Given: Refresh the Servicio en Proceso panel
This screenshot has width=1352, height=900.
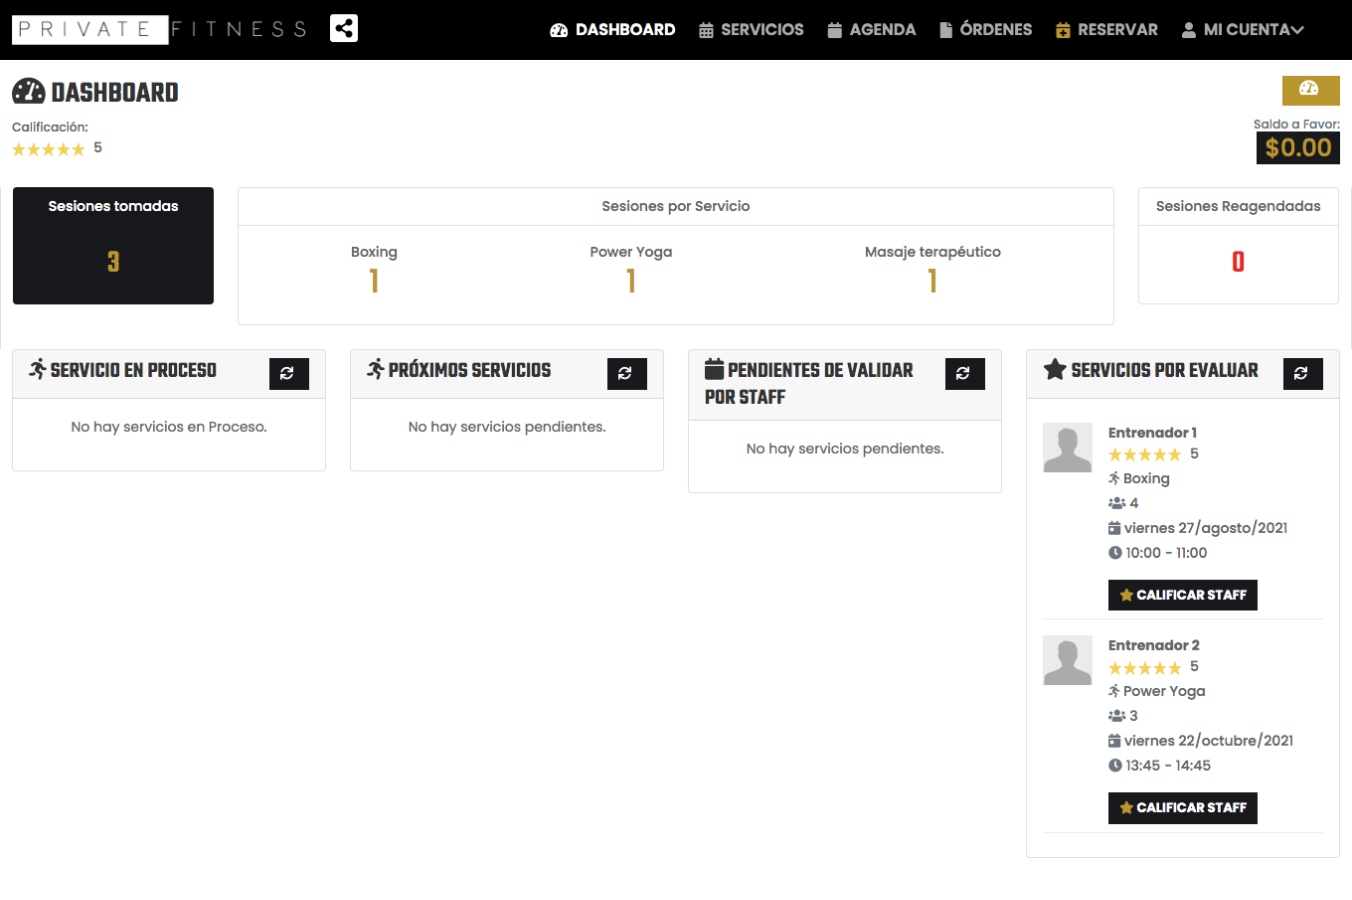Looking at the screenshot, I should tap(288, 373).
